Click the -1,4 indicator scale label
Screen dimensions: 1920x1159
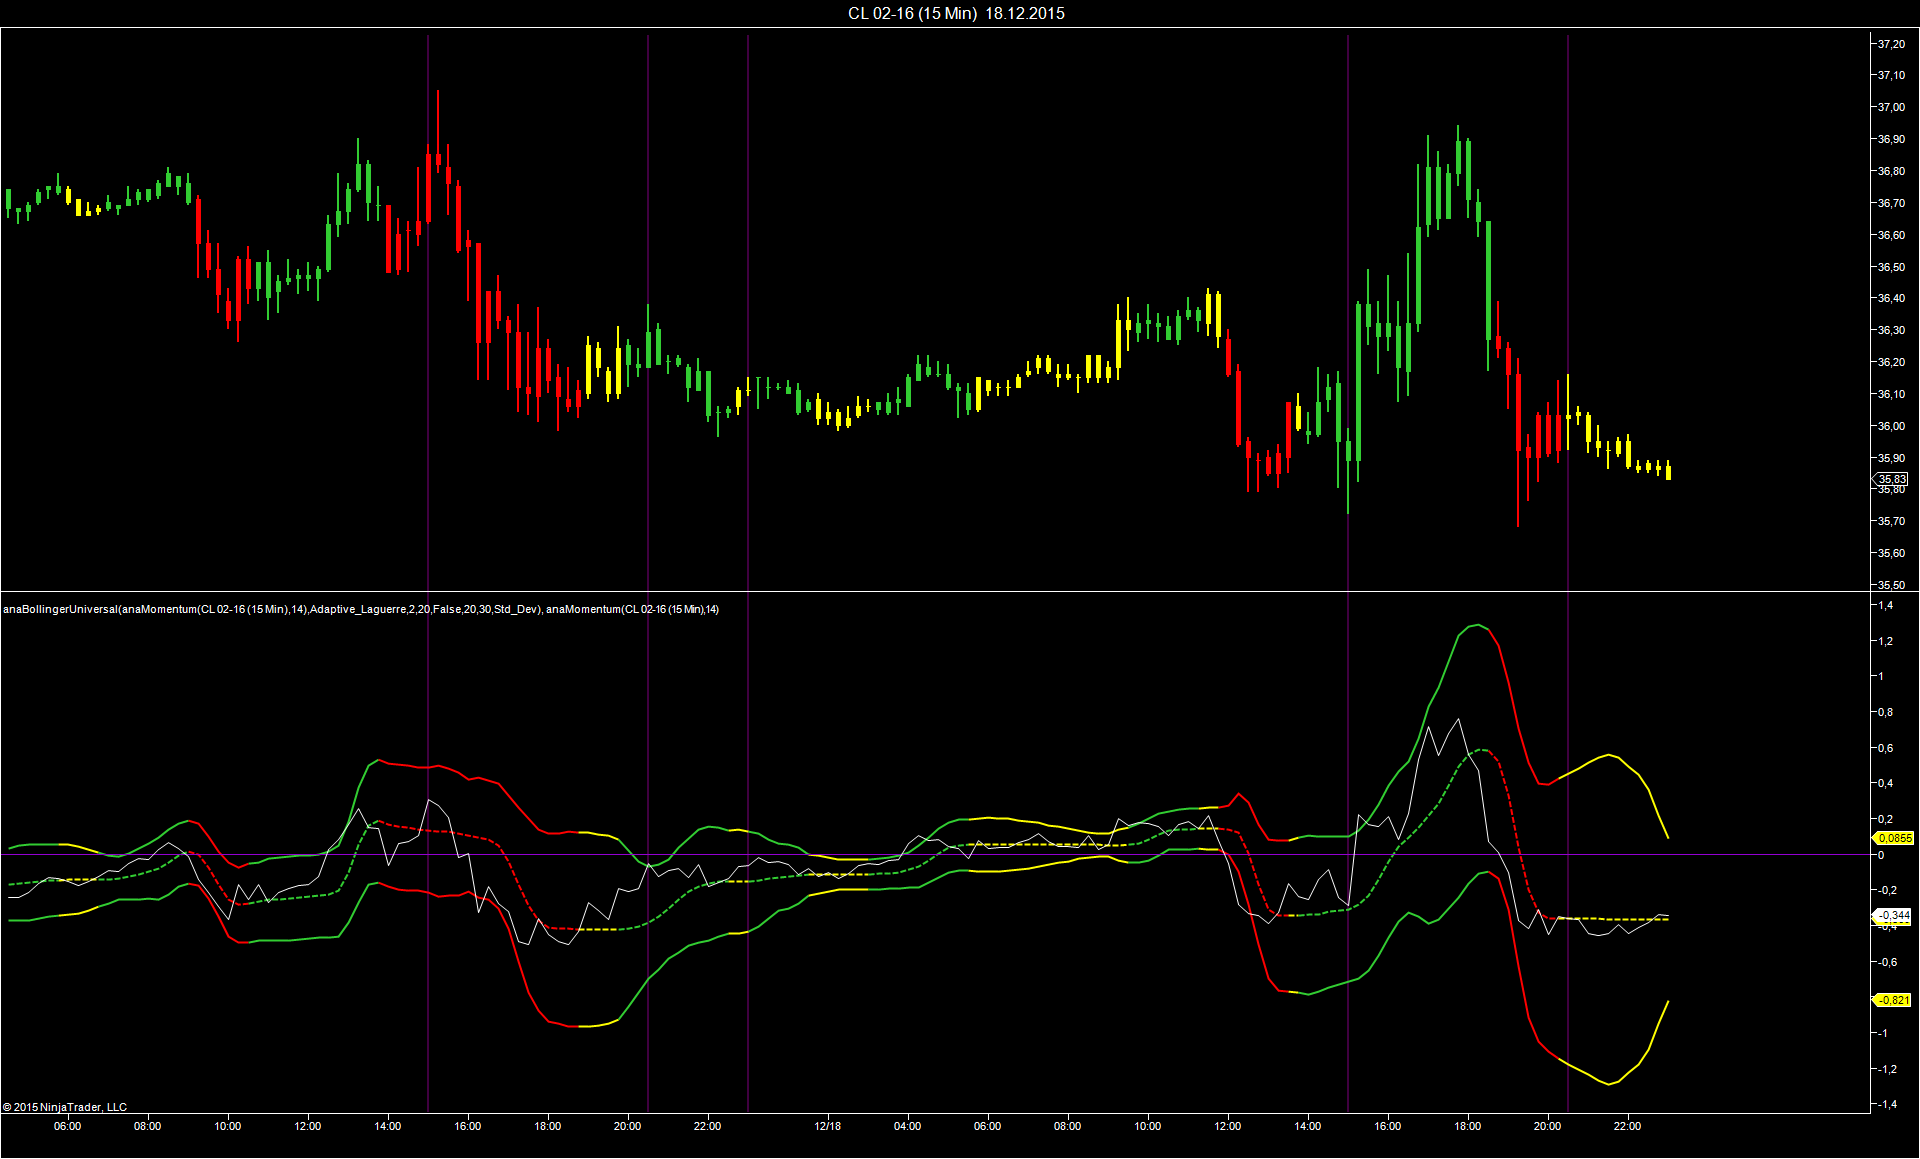pyautogui.click(x=1885, y=1104)
